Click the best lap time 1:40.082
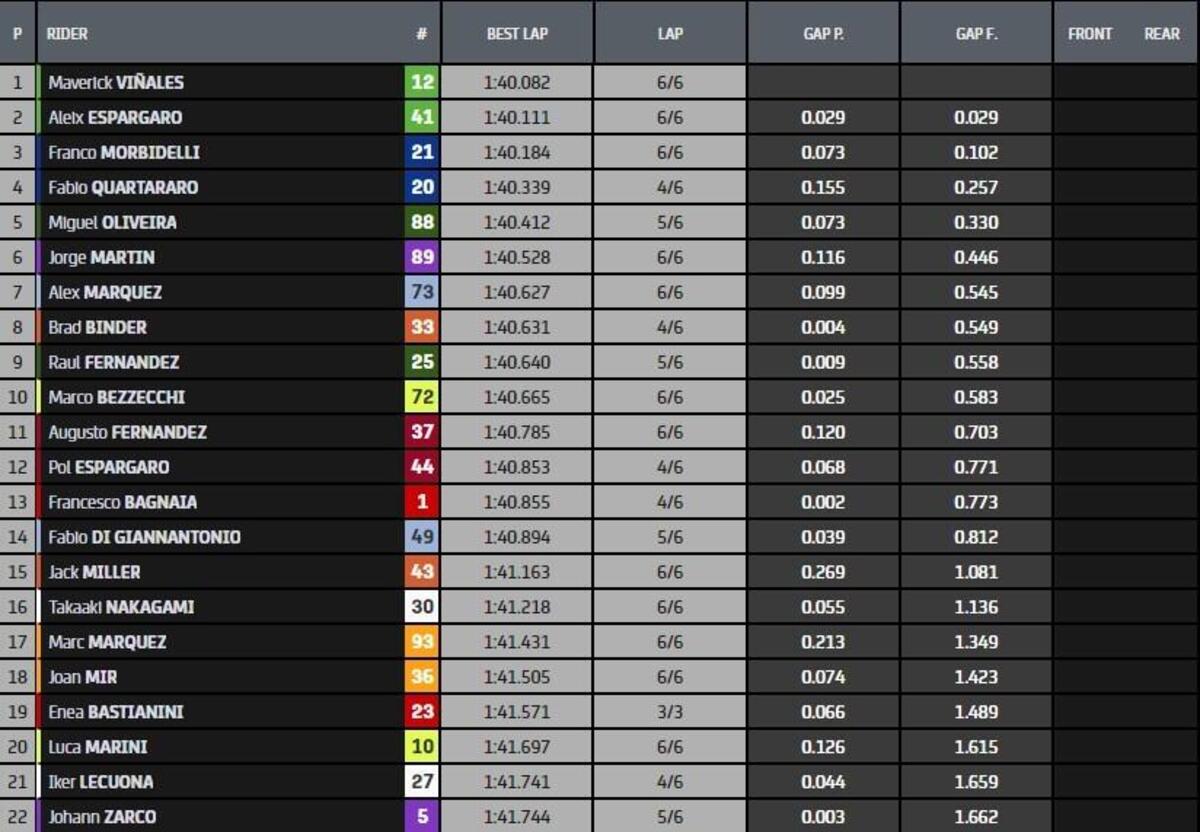 pos(517,82)
